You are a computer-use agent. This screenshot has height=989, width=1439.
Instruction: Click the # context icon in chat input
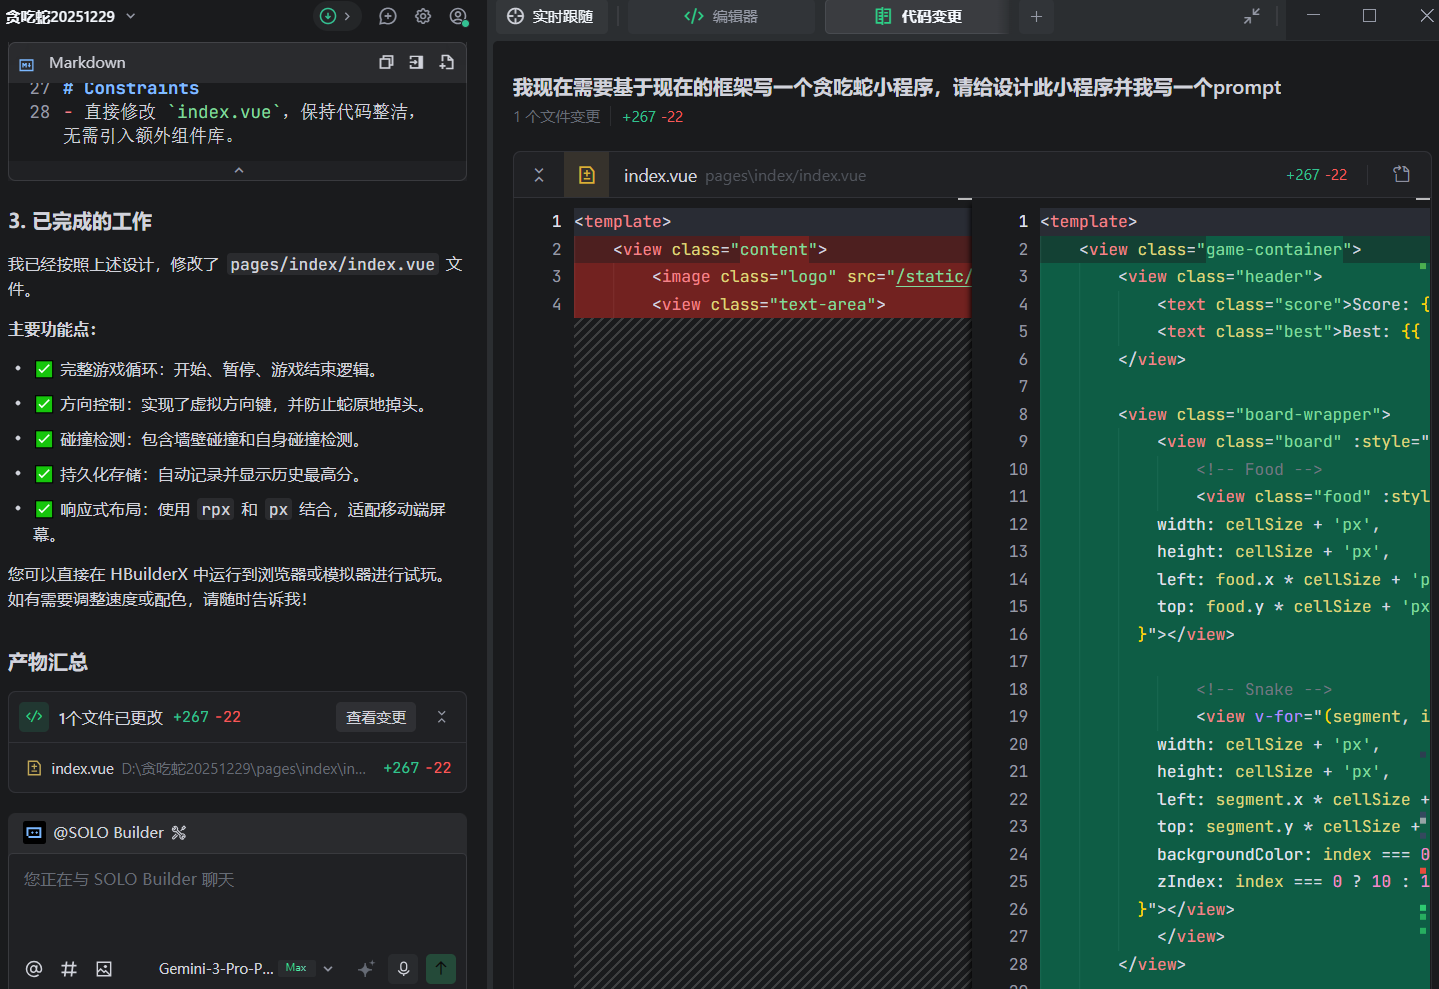pos(69,968)
